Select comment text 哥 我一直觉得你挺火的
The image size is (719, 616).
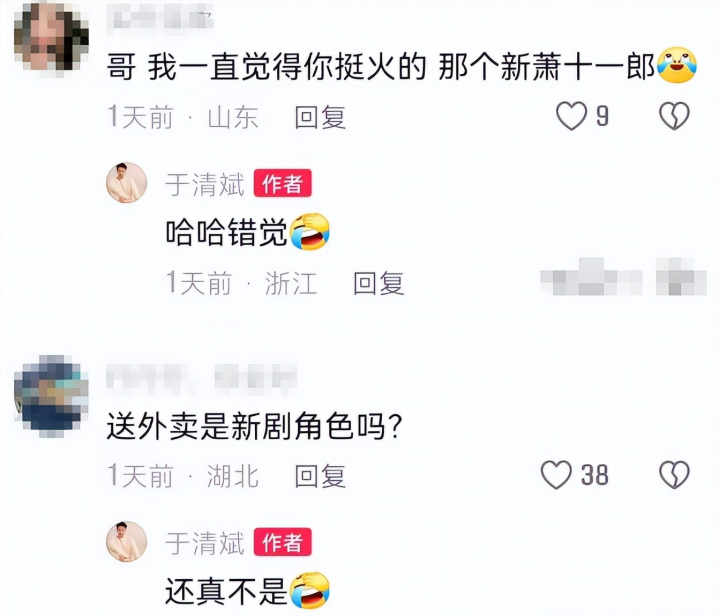click(x=266, y=67)
